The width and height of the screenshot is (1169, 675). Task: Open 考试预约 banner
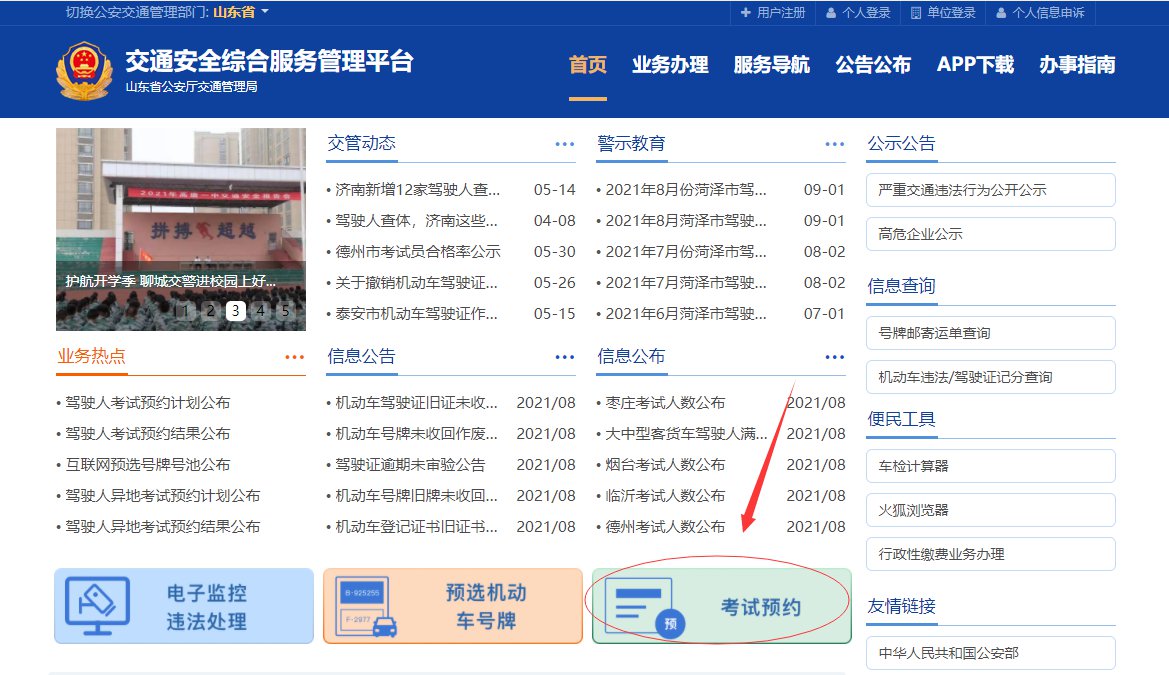click(721, 607)
